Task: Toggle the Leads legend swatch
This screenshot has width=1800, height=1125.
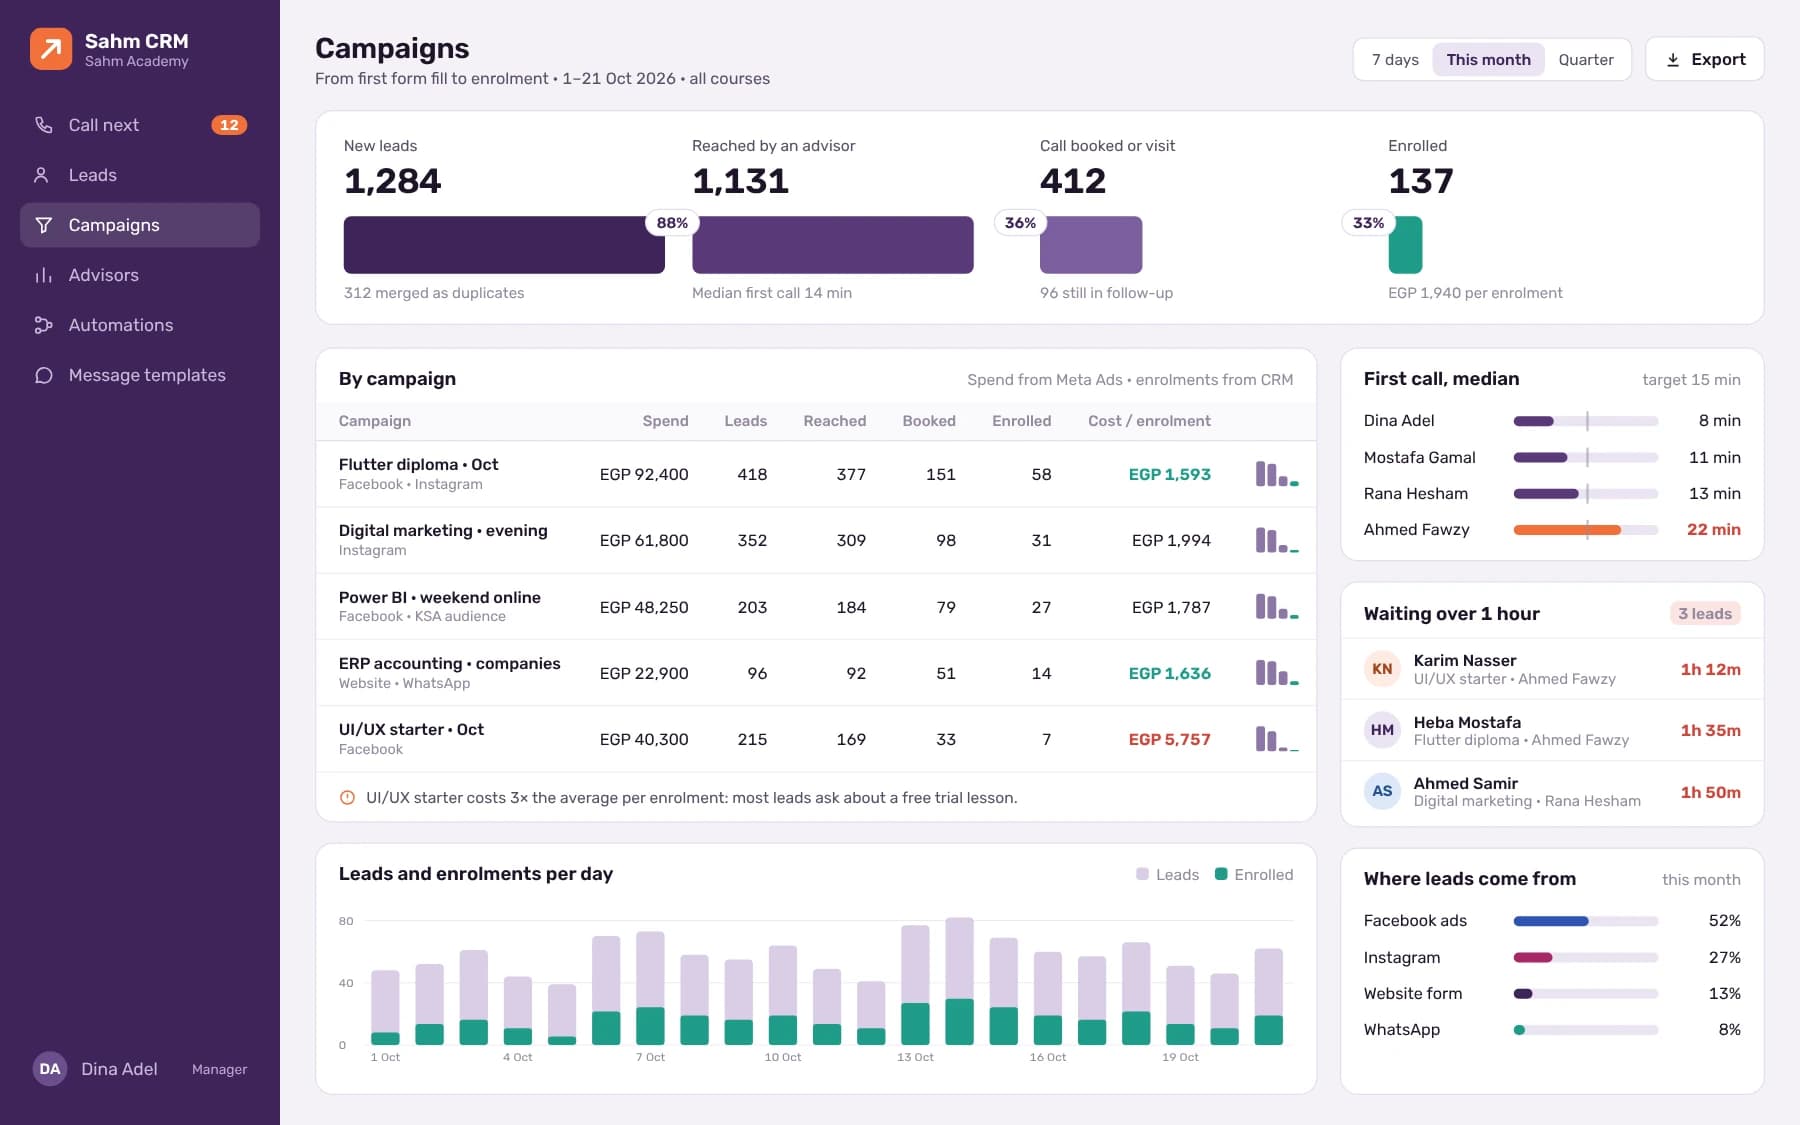Action: [1142, 874]
